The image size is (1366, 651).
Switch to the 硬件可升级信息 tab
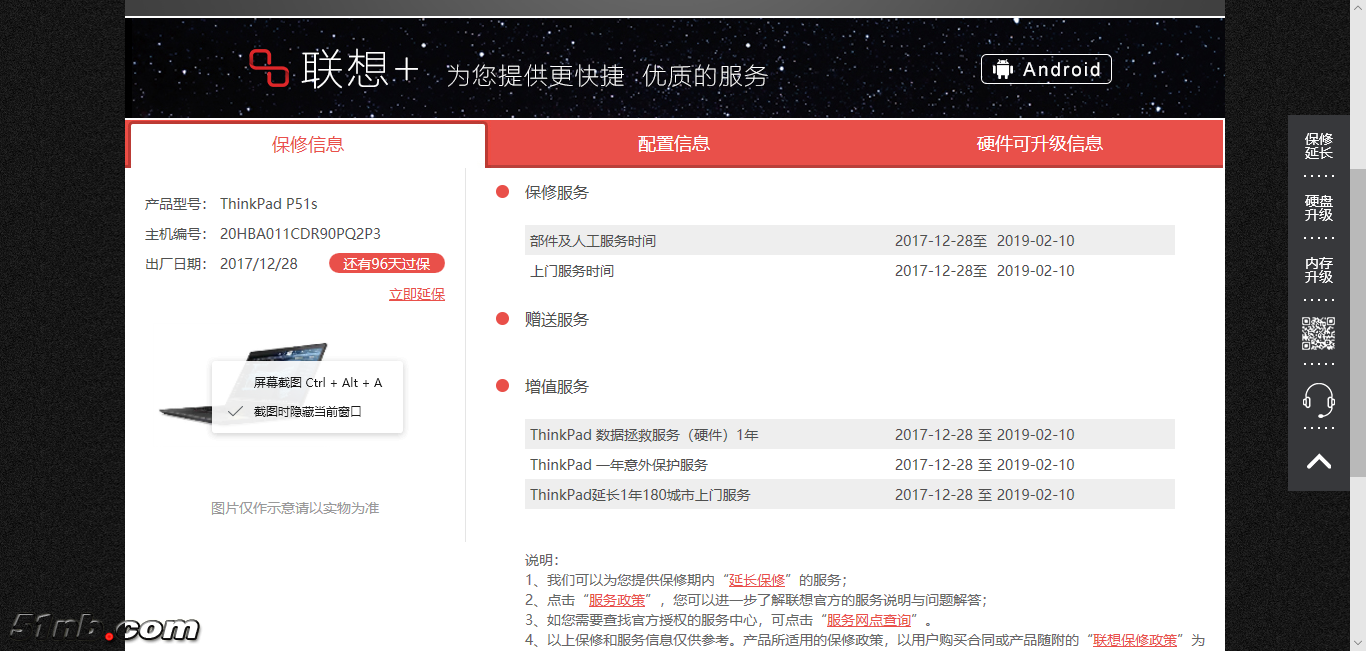coord(1039,144)
